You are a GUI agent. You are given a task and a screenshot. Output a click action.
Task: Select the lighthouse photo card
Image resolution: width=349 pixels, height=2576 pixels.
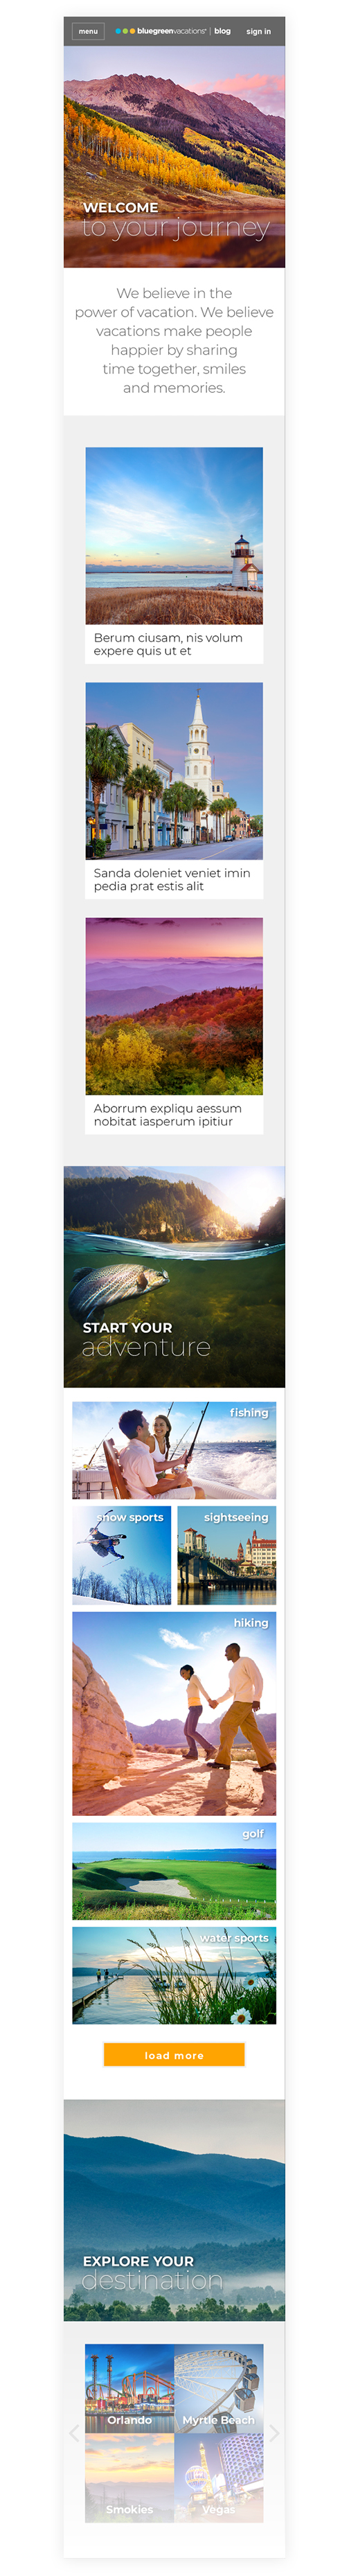pyautogui.click(x=174, y=555)
